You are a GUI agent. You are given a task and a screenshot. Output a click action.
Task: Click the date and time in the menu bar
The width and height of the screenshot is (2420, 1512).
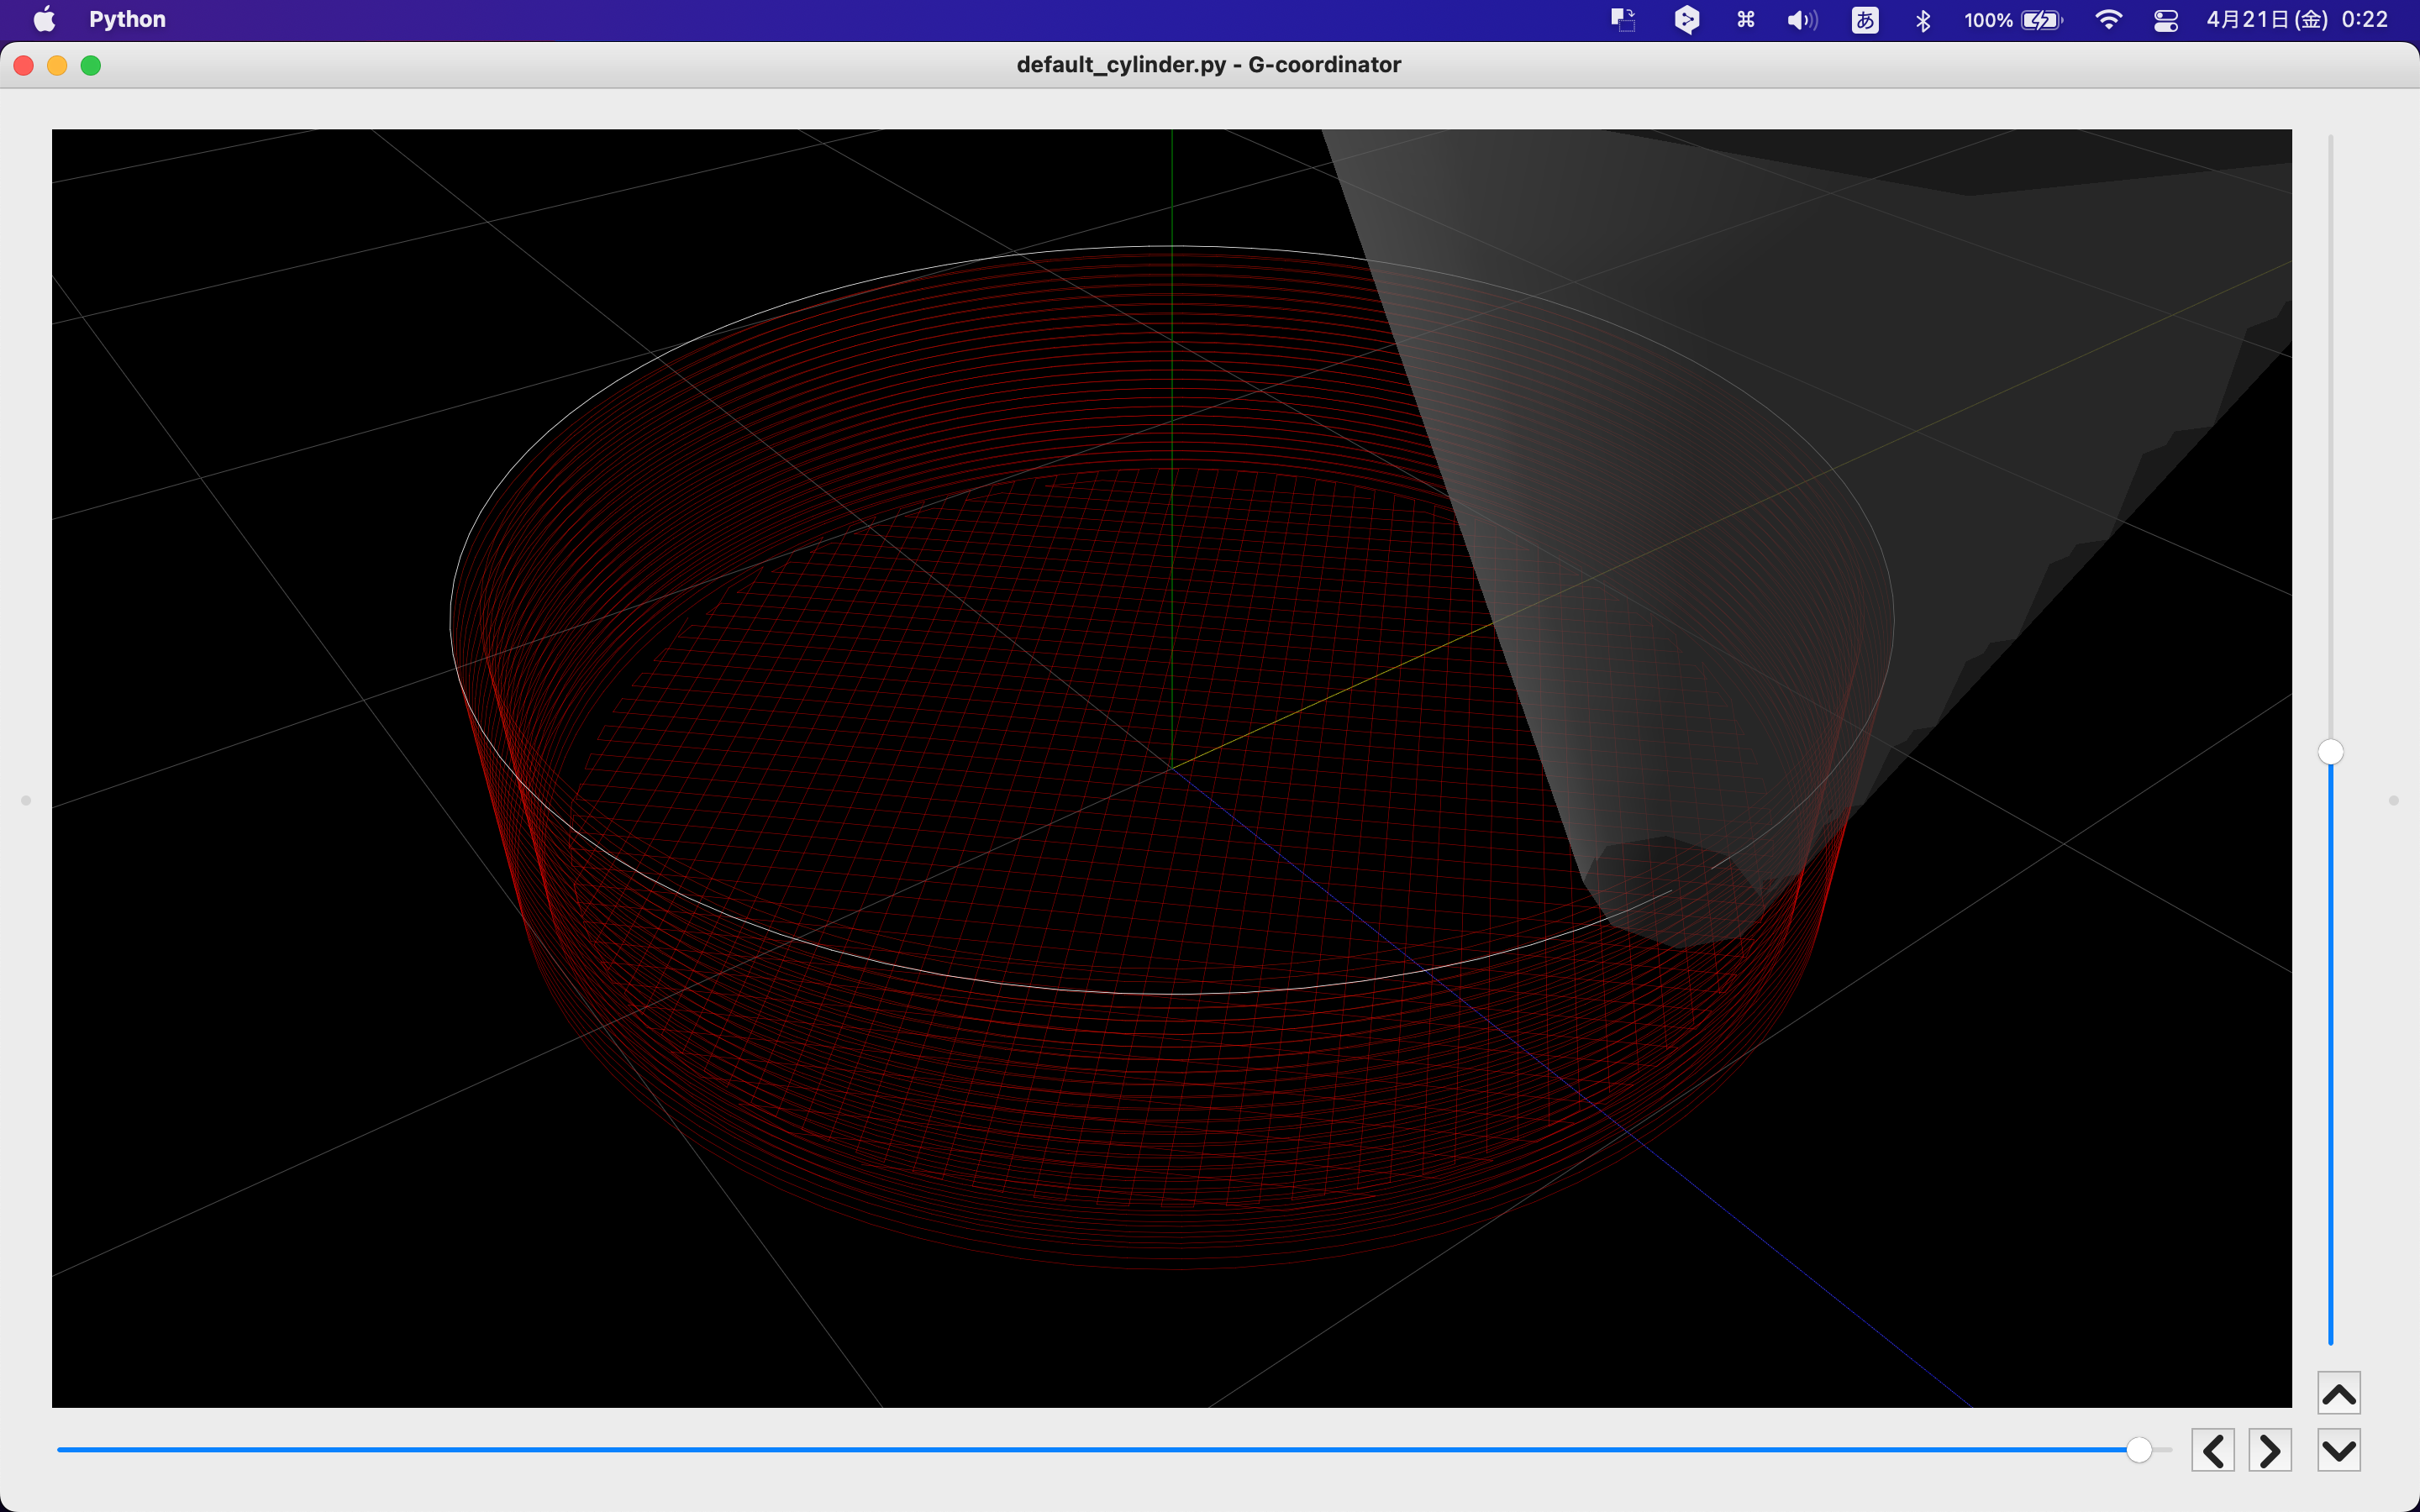click(x=2297, y=19)
